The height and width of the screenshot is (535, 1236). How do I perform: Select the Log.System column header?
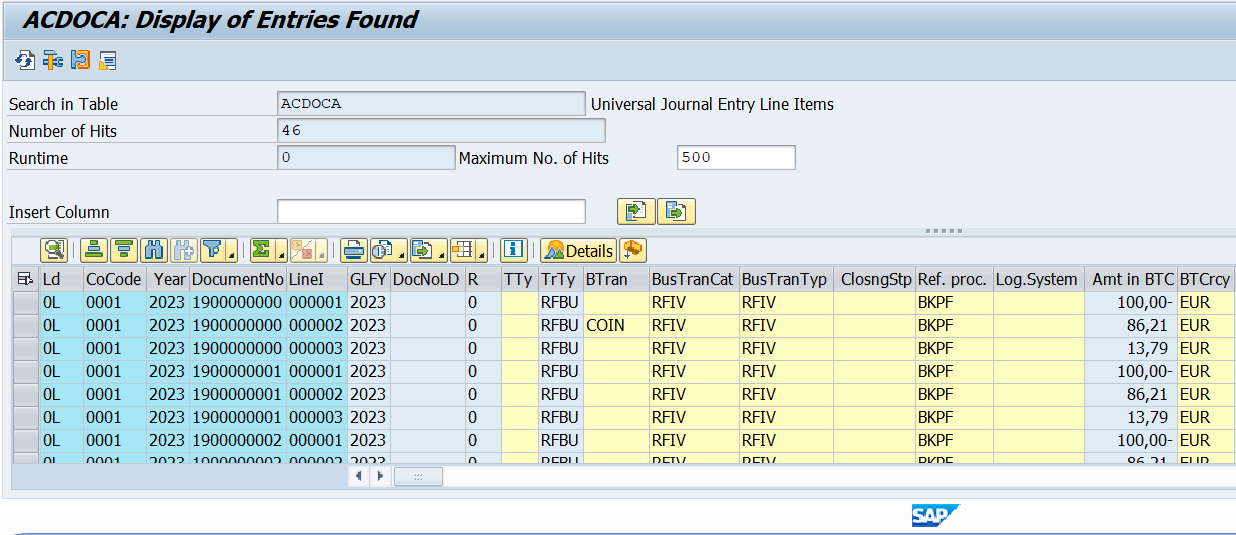pyautogui.click(x=1037, y=279)
